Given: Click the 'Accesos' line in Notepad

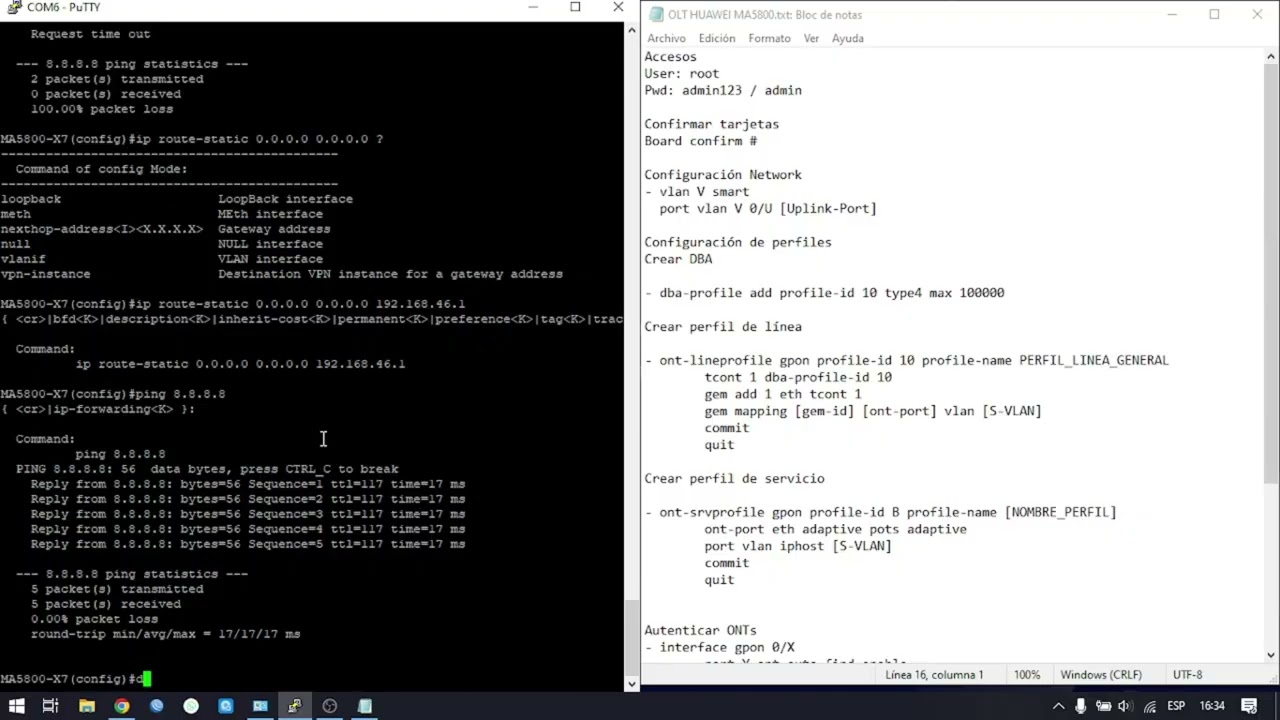Looking at the screenshot, I should click(670, 57).
